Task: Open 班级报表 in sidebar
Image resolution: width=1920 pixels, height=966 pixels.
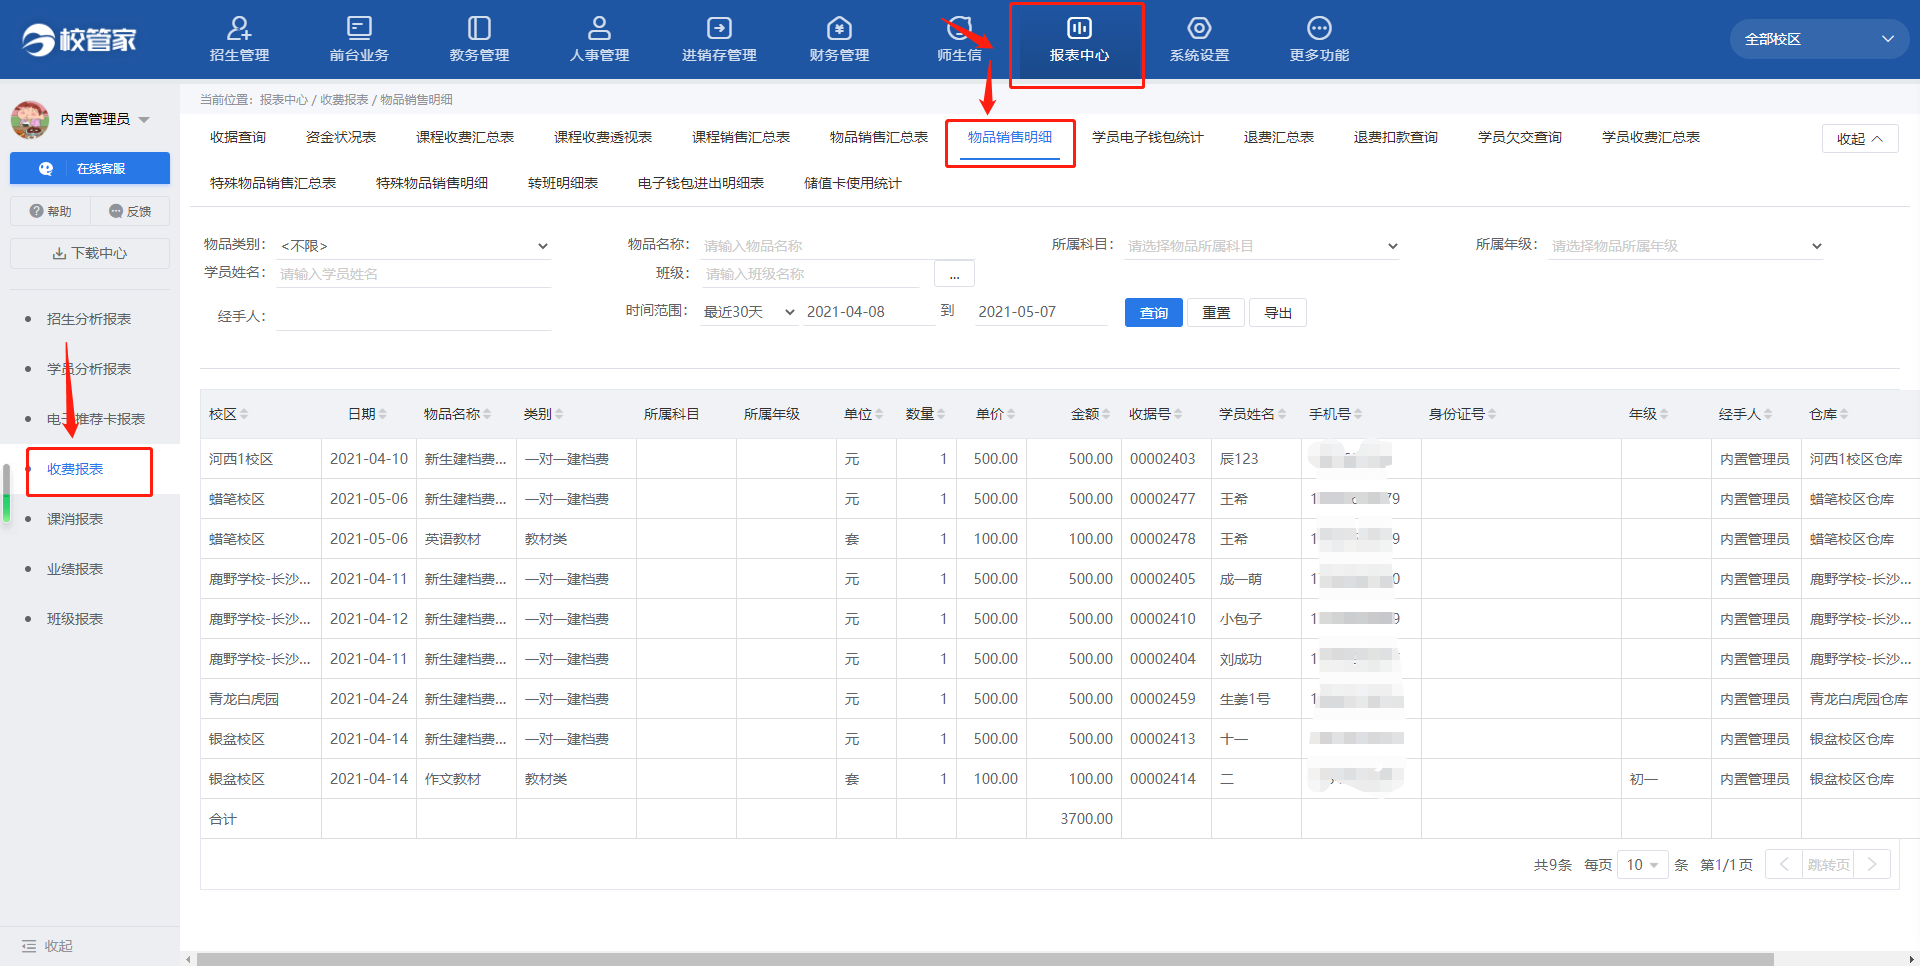Action: pos(75,619)
